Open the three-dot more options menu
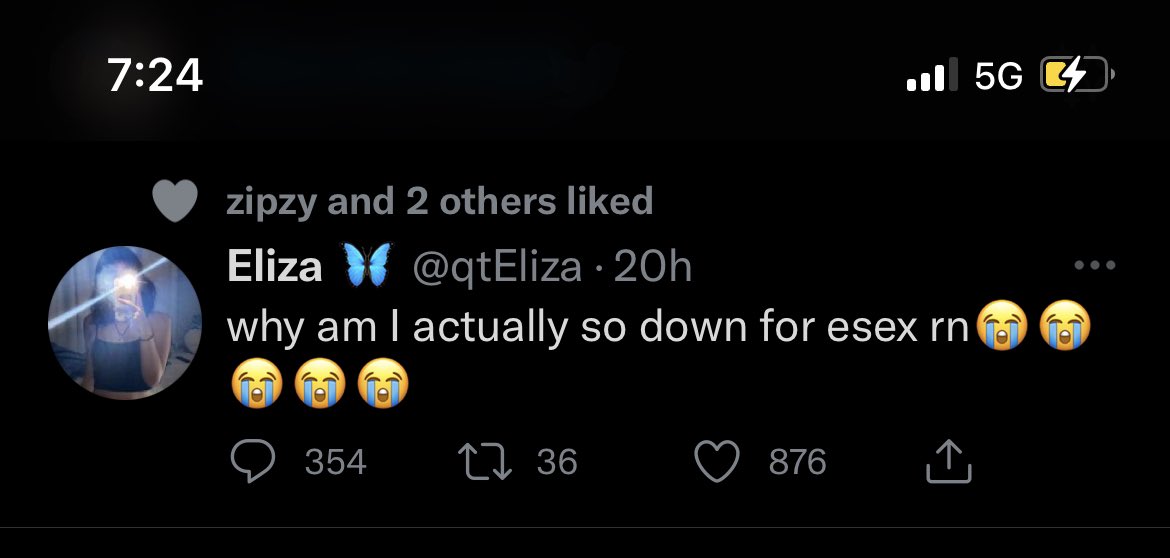This screenshot has width=1170, height=558. [1093, 267]
